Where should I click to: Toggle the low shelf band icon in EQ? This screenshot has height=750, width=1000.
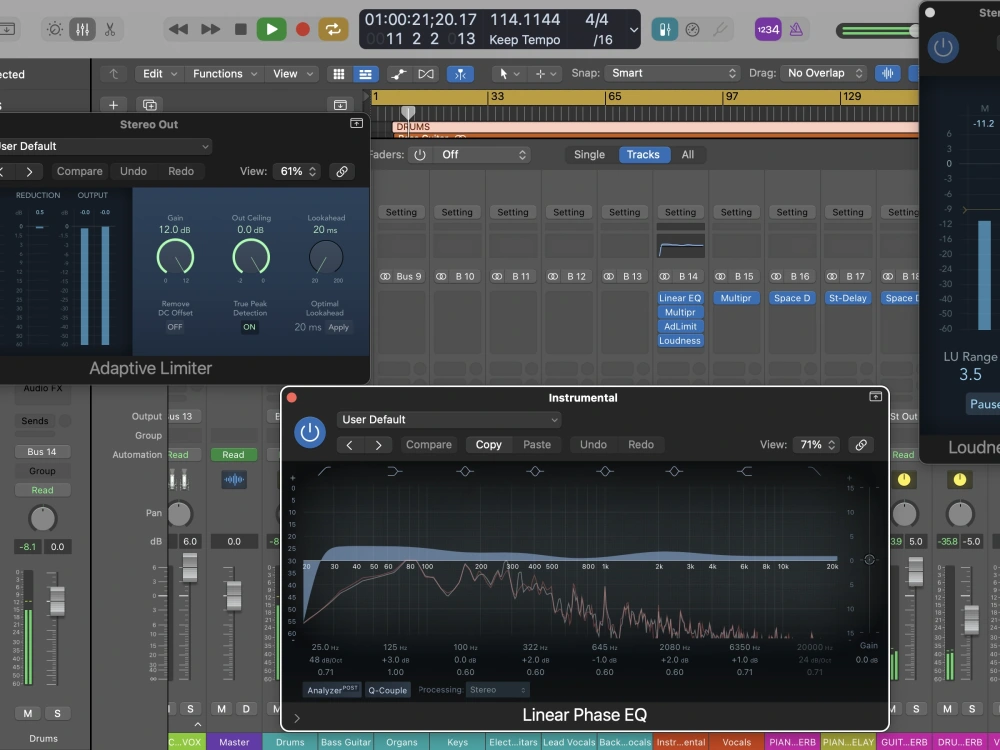pos(394,471)
